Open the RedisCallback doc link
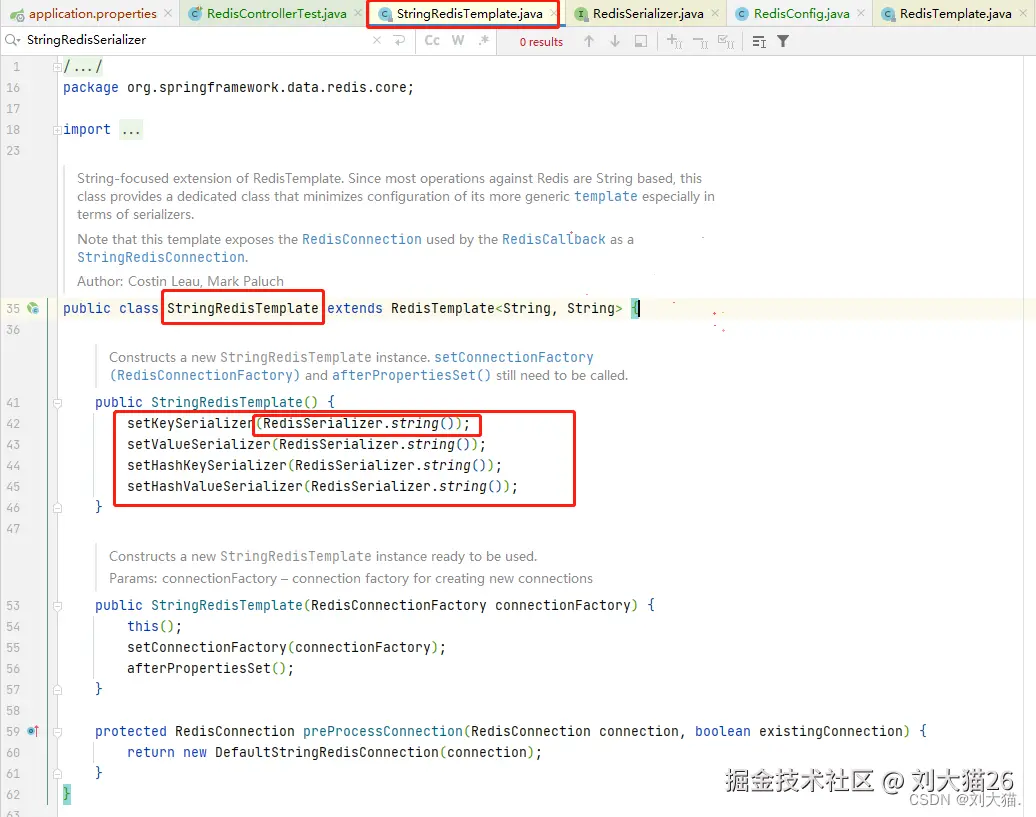The image size is (1036, 817). click(x=554, y=239)
